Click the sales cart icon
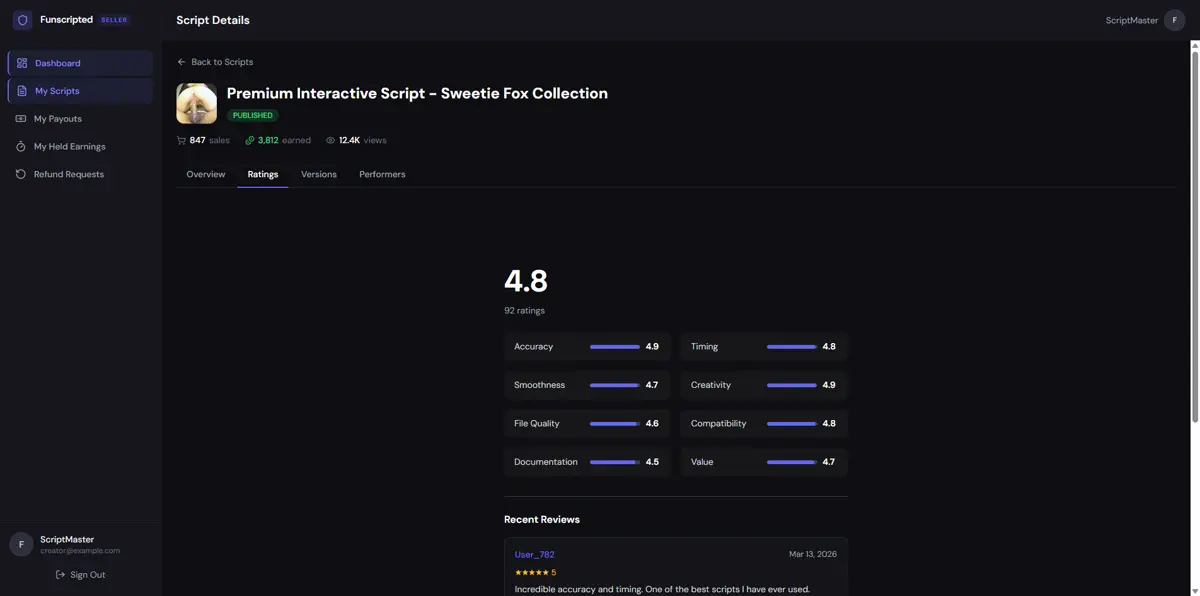This screenshot has width=1200, height=596. [x=181, y=140]
